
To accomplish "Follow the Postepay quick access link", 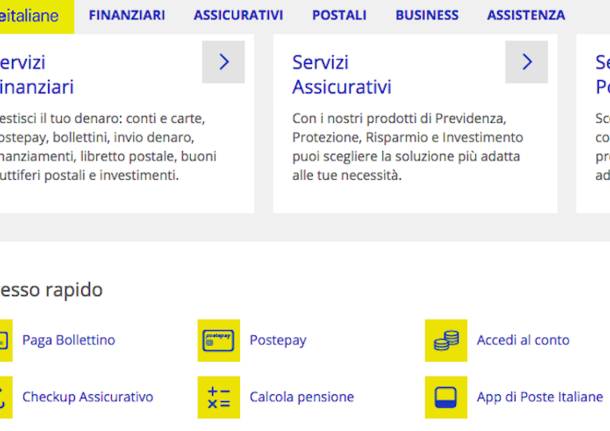I will pyautogui.click(x=278, y=340).
